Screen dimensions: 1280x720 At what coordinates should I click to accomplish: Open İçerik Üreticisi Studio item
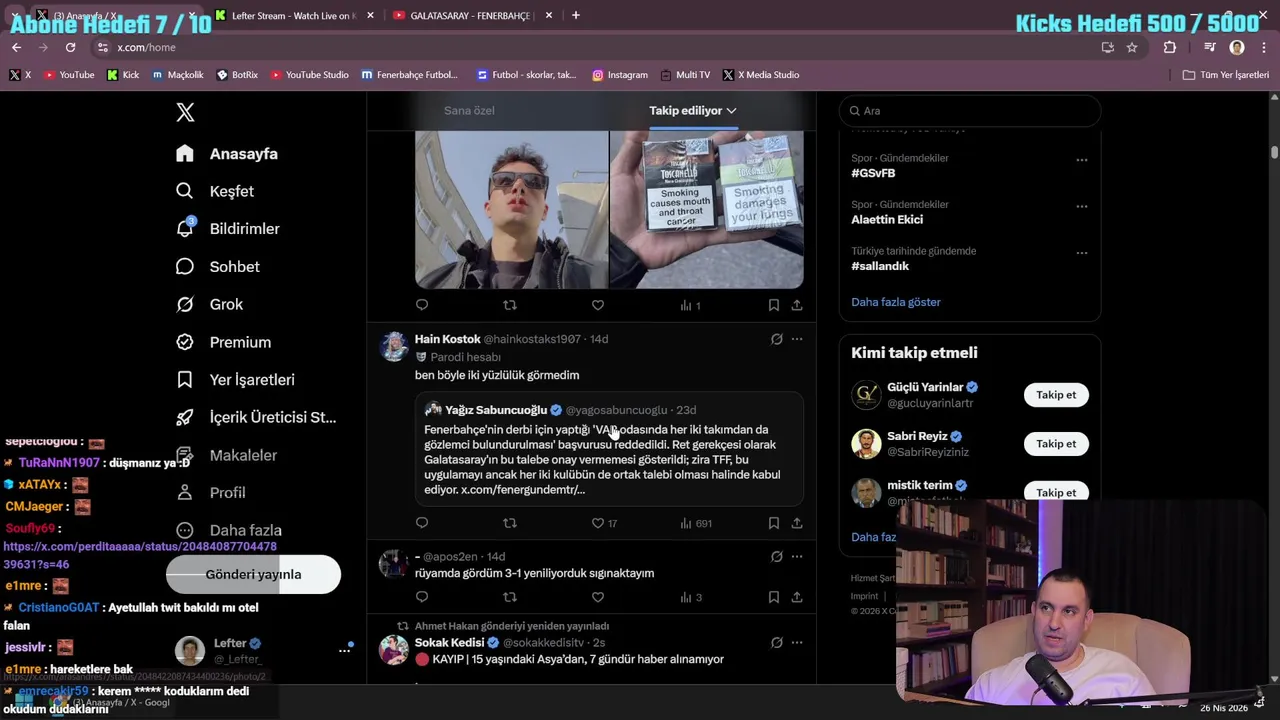click(x=256, y=417)
